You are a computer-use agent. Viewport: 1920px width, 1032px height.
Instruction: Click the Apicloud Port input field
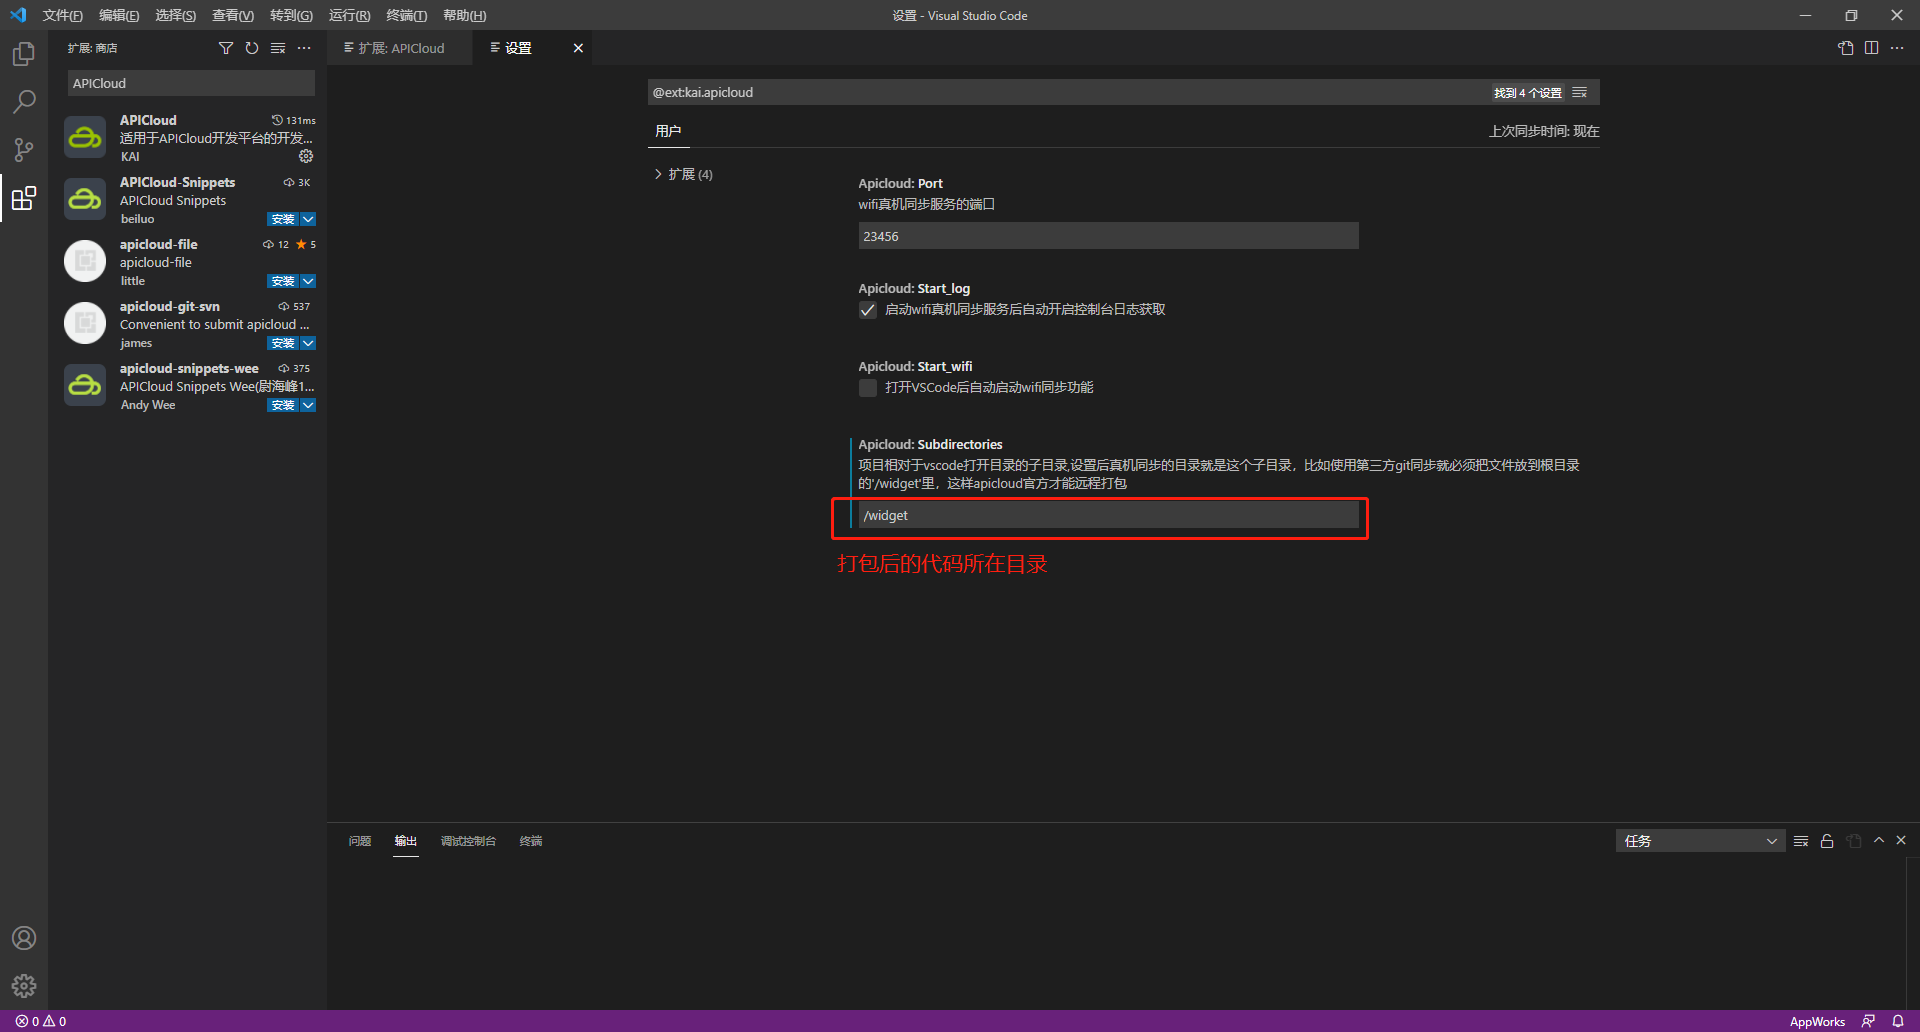click(1108, 236)
